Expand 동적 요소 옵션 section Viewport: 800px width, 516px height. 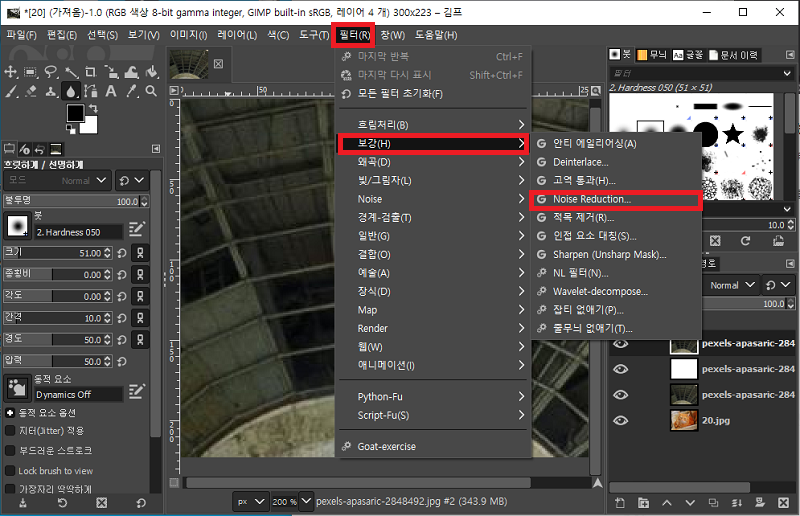pyautogui.click(x=10, y=412)
